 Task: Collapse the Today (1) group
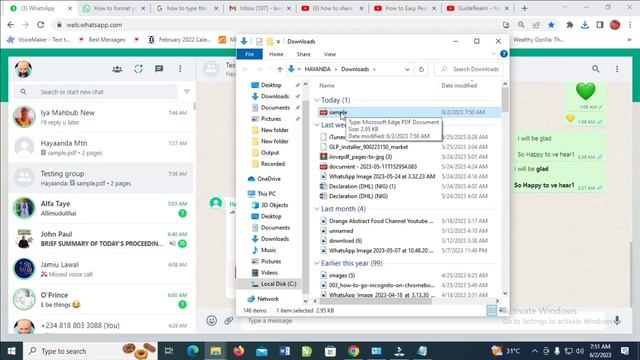pyautogui.click(x=317, y=100)
